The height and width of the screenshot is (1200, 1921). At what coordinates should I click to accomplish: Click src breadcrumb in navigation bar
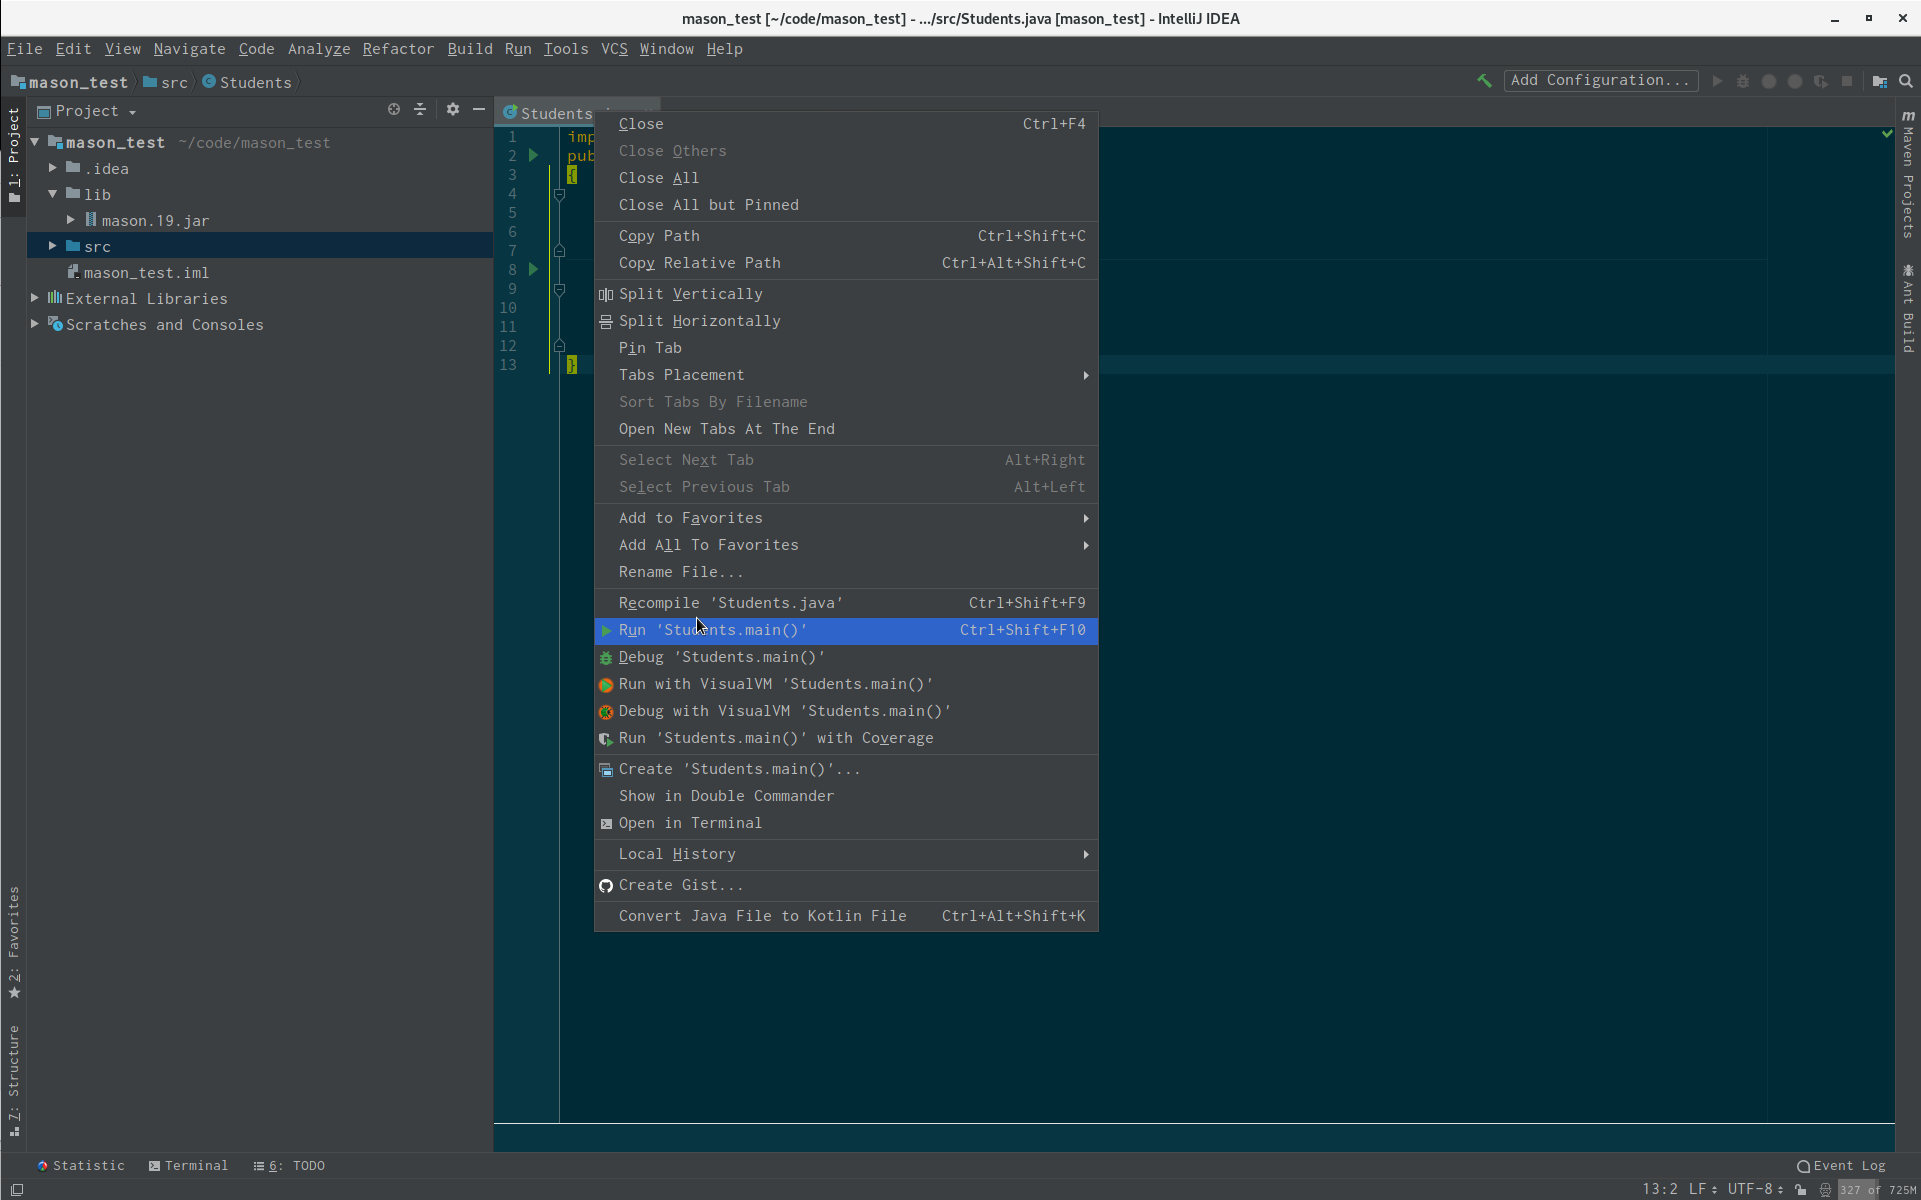click(165, 83)
